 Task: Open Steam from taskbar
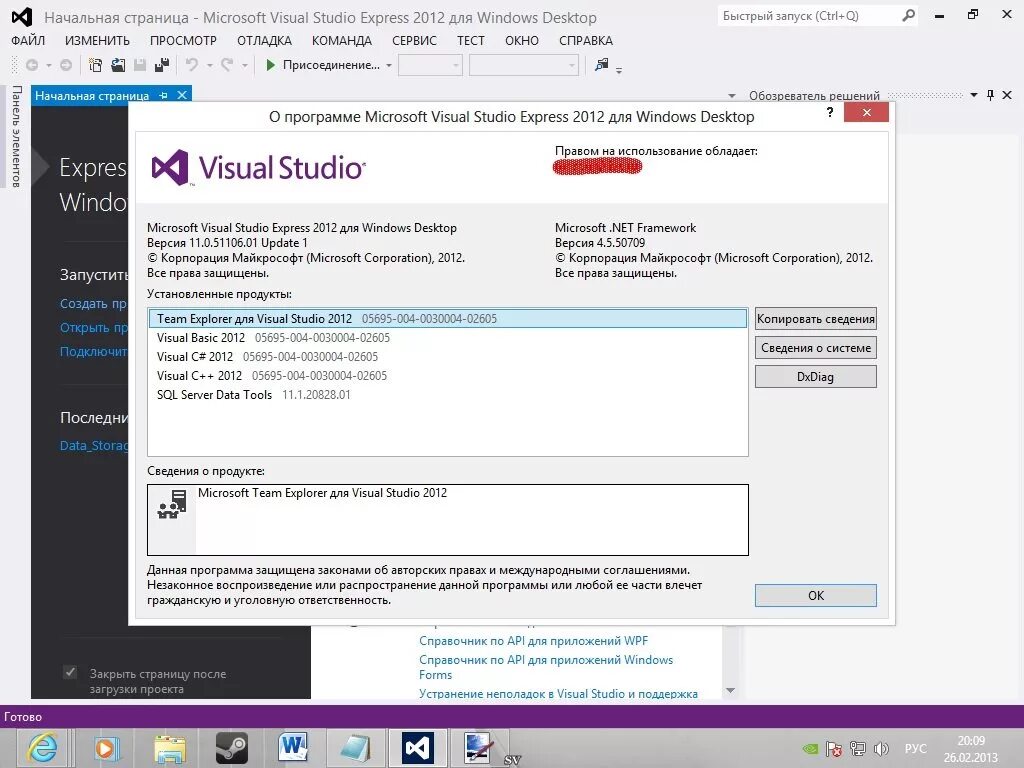point(232,748)
